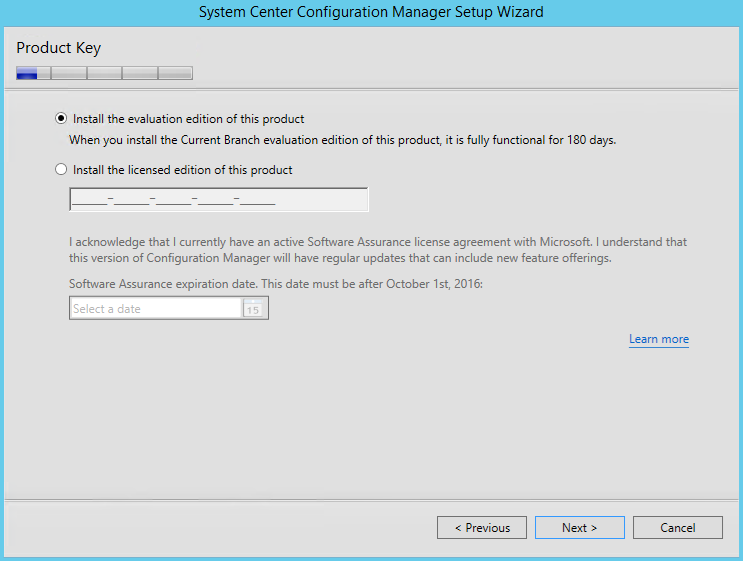Click the Software Assurance acknowledgment paragraph

(378, 250)
